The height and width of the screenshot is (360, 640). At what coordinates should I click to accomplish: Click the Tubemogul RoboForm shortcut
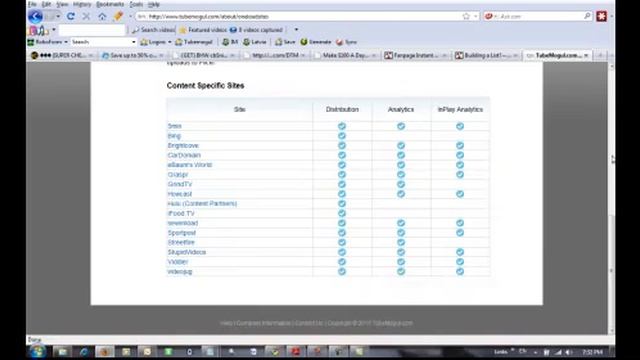[x=194, y=42]
